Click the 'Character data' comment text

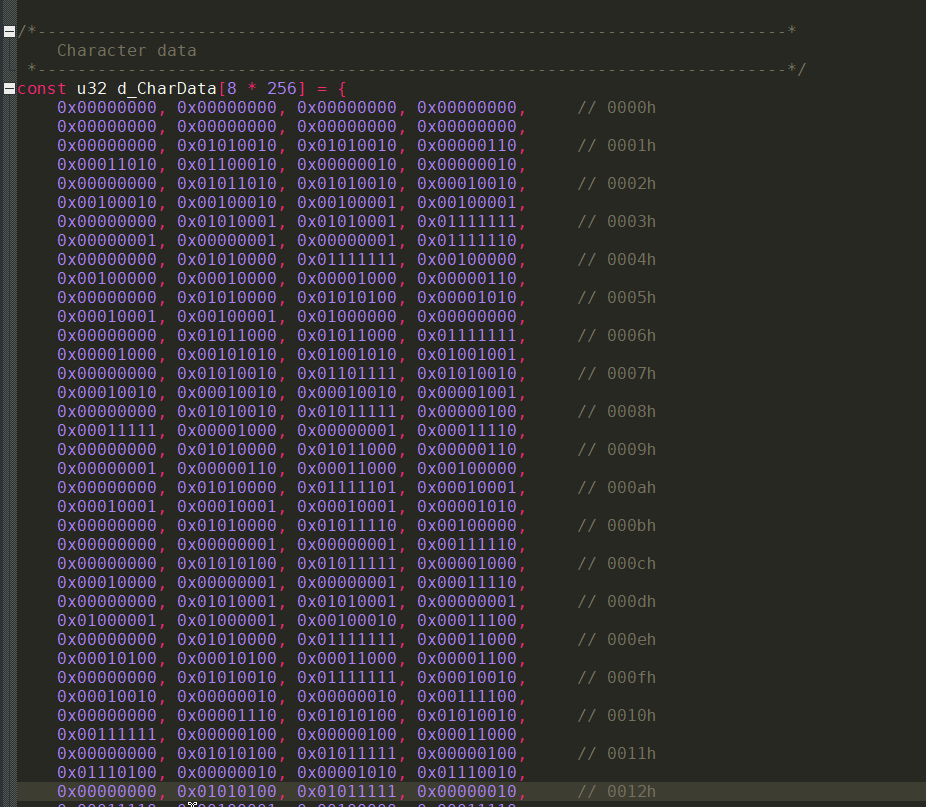[126, 51]
